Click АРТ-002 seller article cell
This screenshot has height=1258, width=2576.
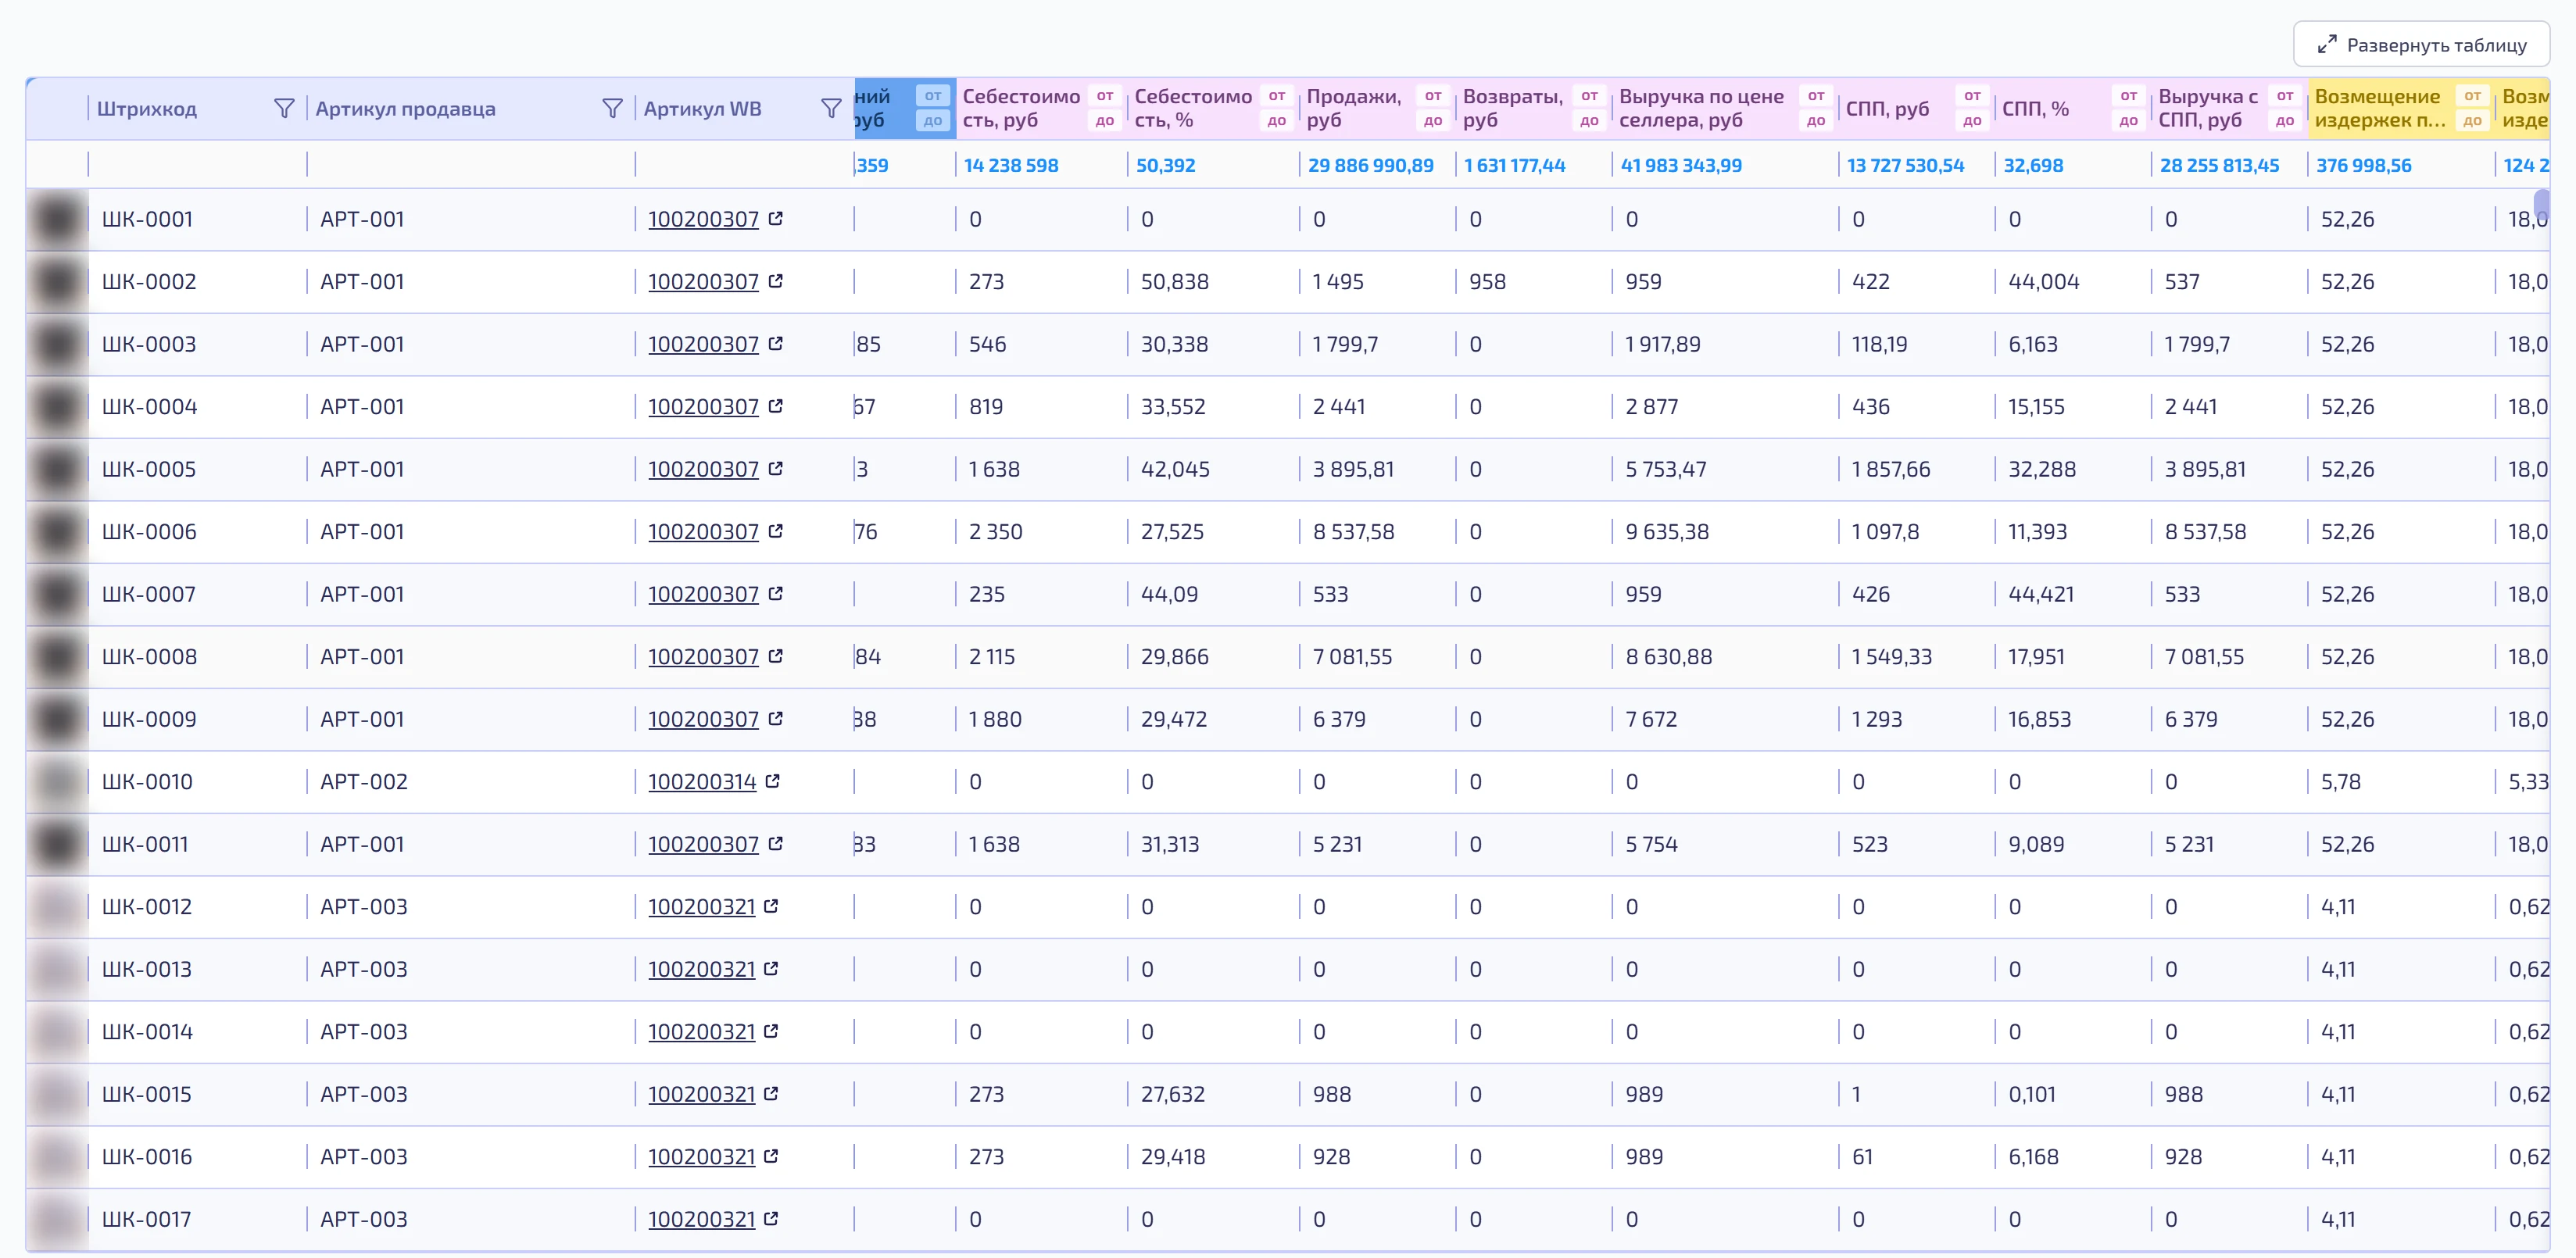coord(364,781)
